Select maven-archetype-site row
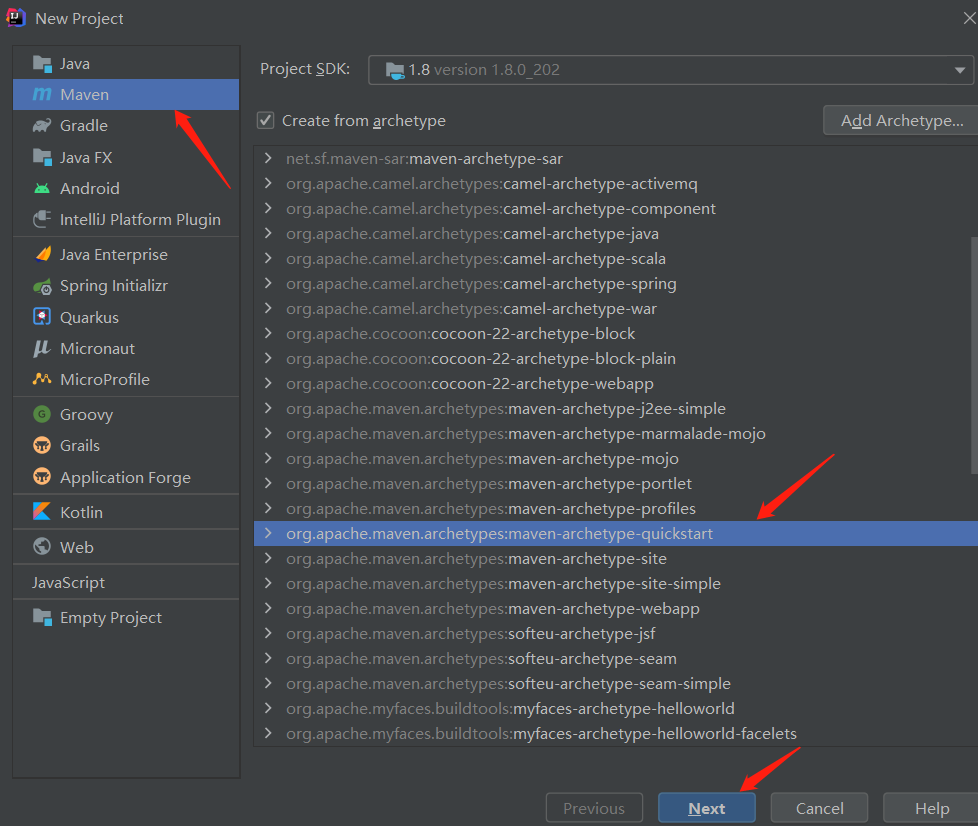 [x=616, y=558]
